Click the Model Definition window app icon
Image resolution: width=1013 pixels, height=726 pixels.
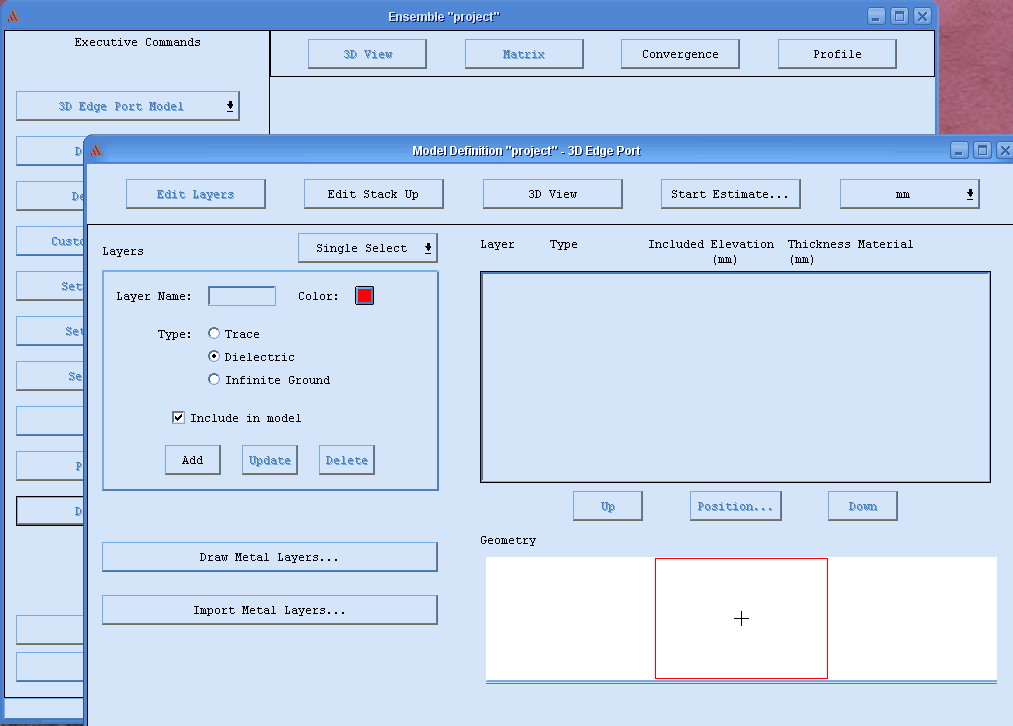point(96,150)
